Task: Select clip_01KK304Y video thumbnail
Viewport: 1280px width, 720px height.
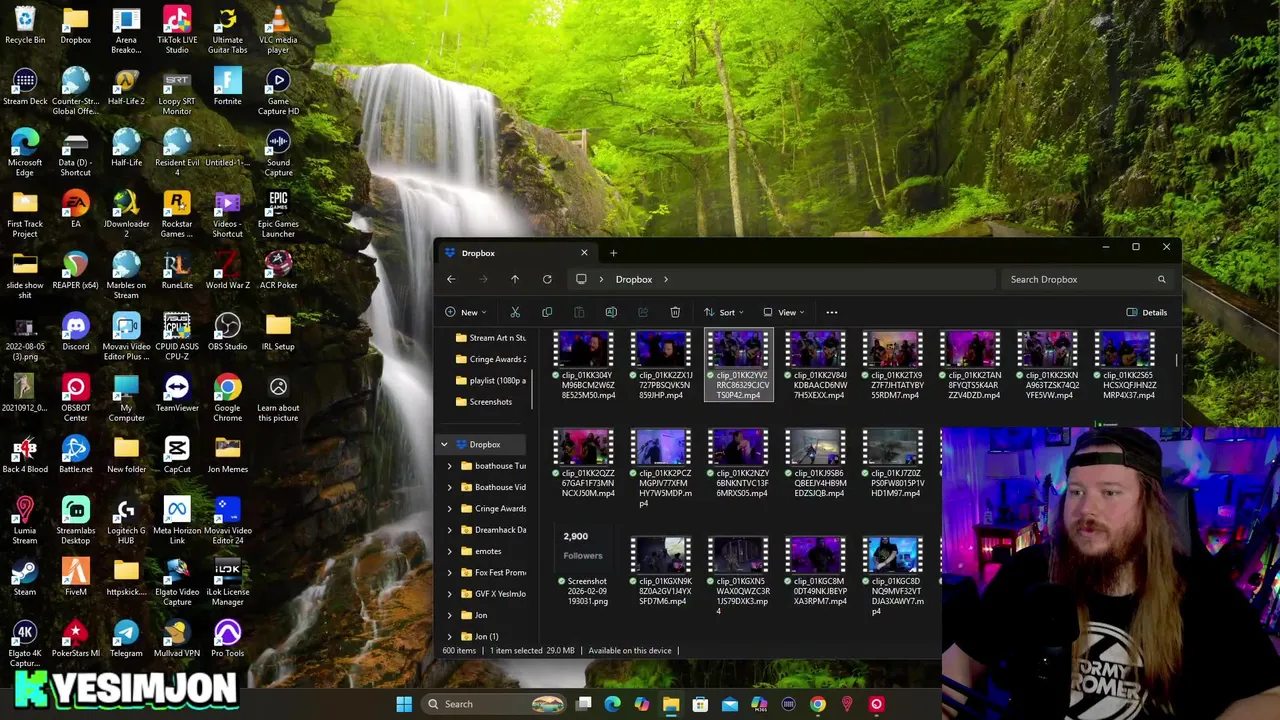Action: pyautogui.click(x=583, y=350)
